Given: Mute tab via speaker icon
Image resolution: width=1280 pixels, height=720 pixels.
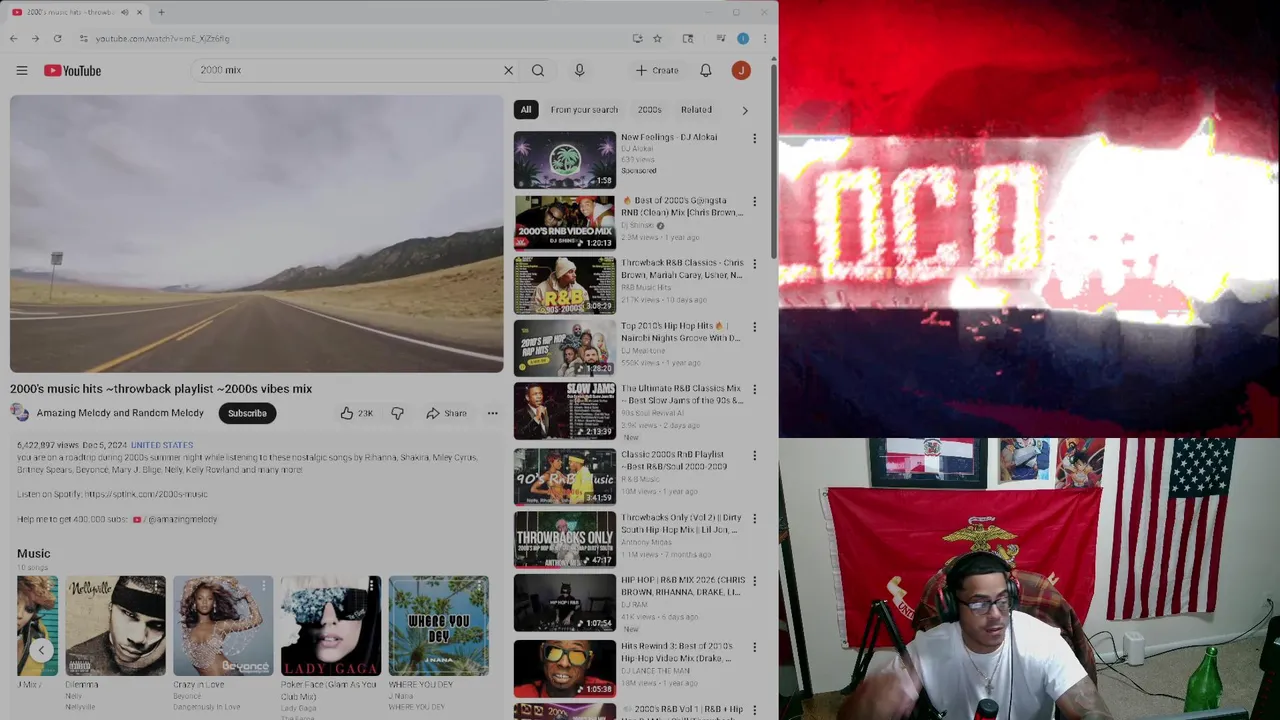Looking at the screenshot, I should (124, 12).
